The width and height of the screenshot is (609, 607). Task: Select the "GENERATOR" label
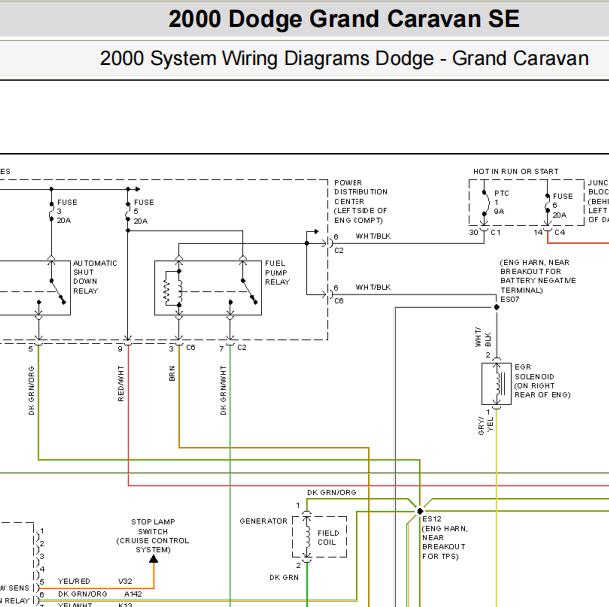pos(263,521)
